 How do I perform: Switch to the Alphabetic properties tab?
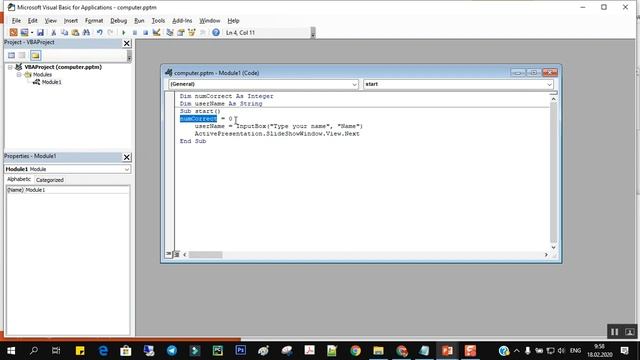point(19,180)
